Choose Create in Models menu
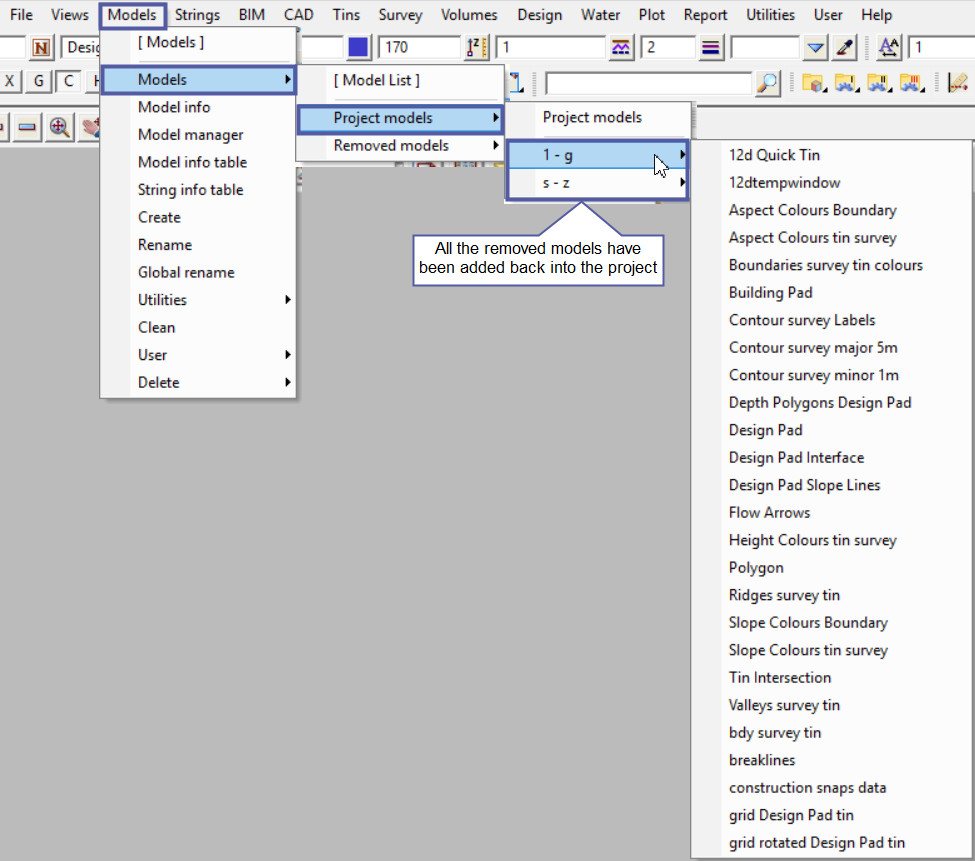This screenshot has width=975, height=861. (198, 217)
